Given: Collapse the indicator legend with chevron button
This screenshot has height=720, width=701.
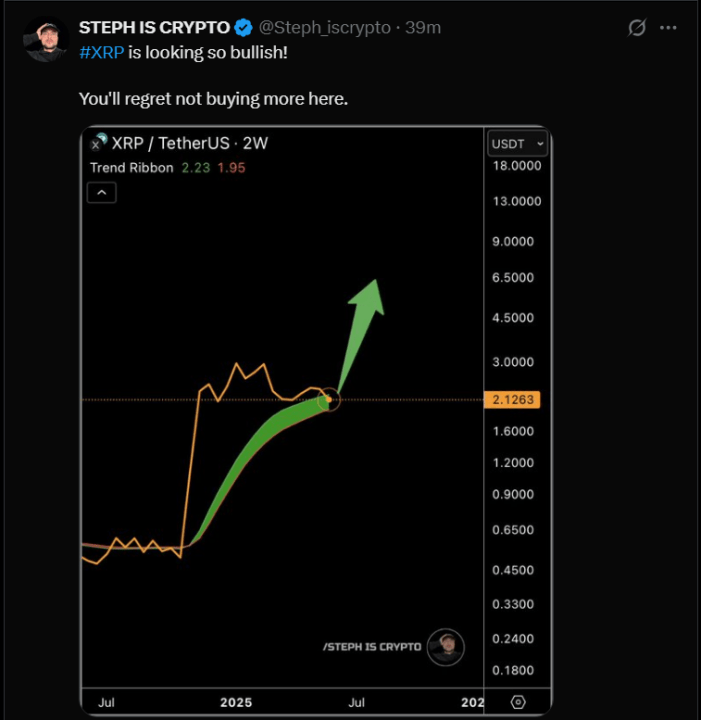Looking at the screenshot, I should coord(102,192).
